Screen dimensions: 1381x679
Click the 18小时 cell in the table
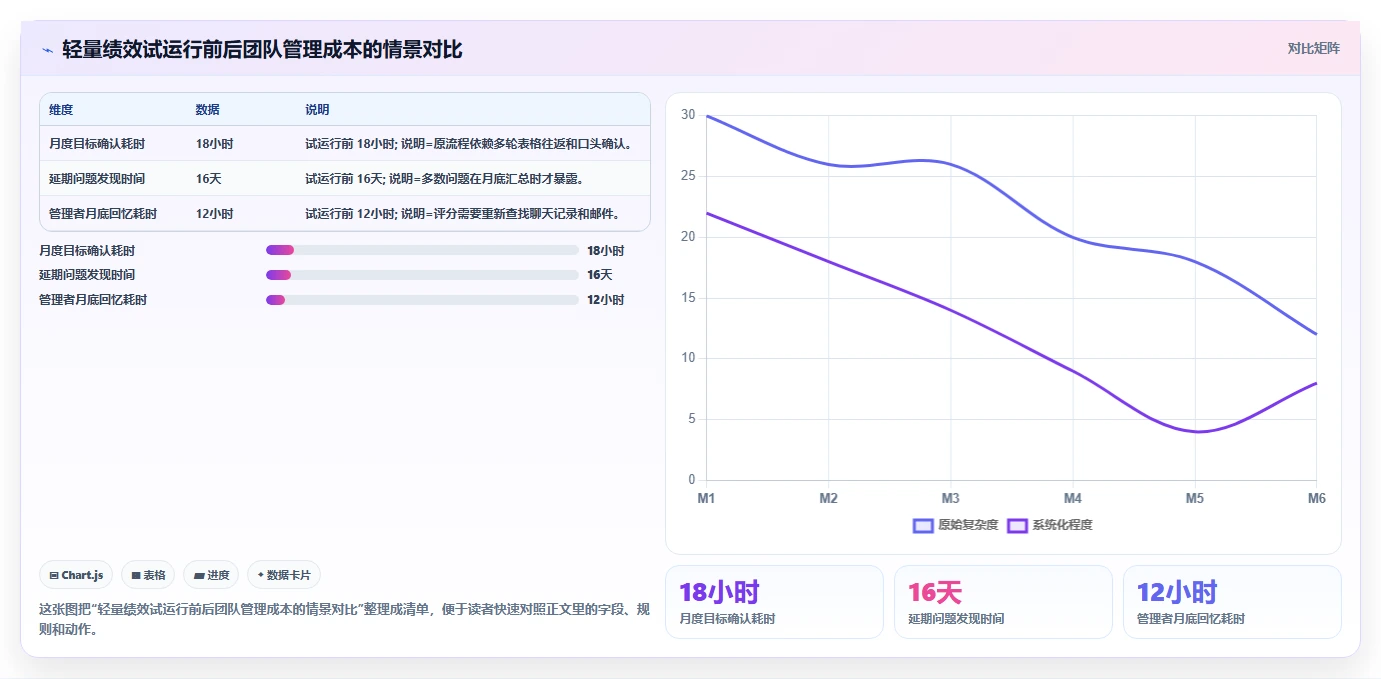click(x=214, y=144)
